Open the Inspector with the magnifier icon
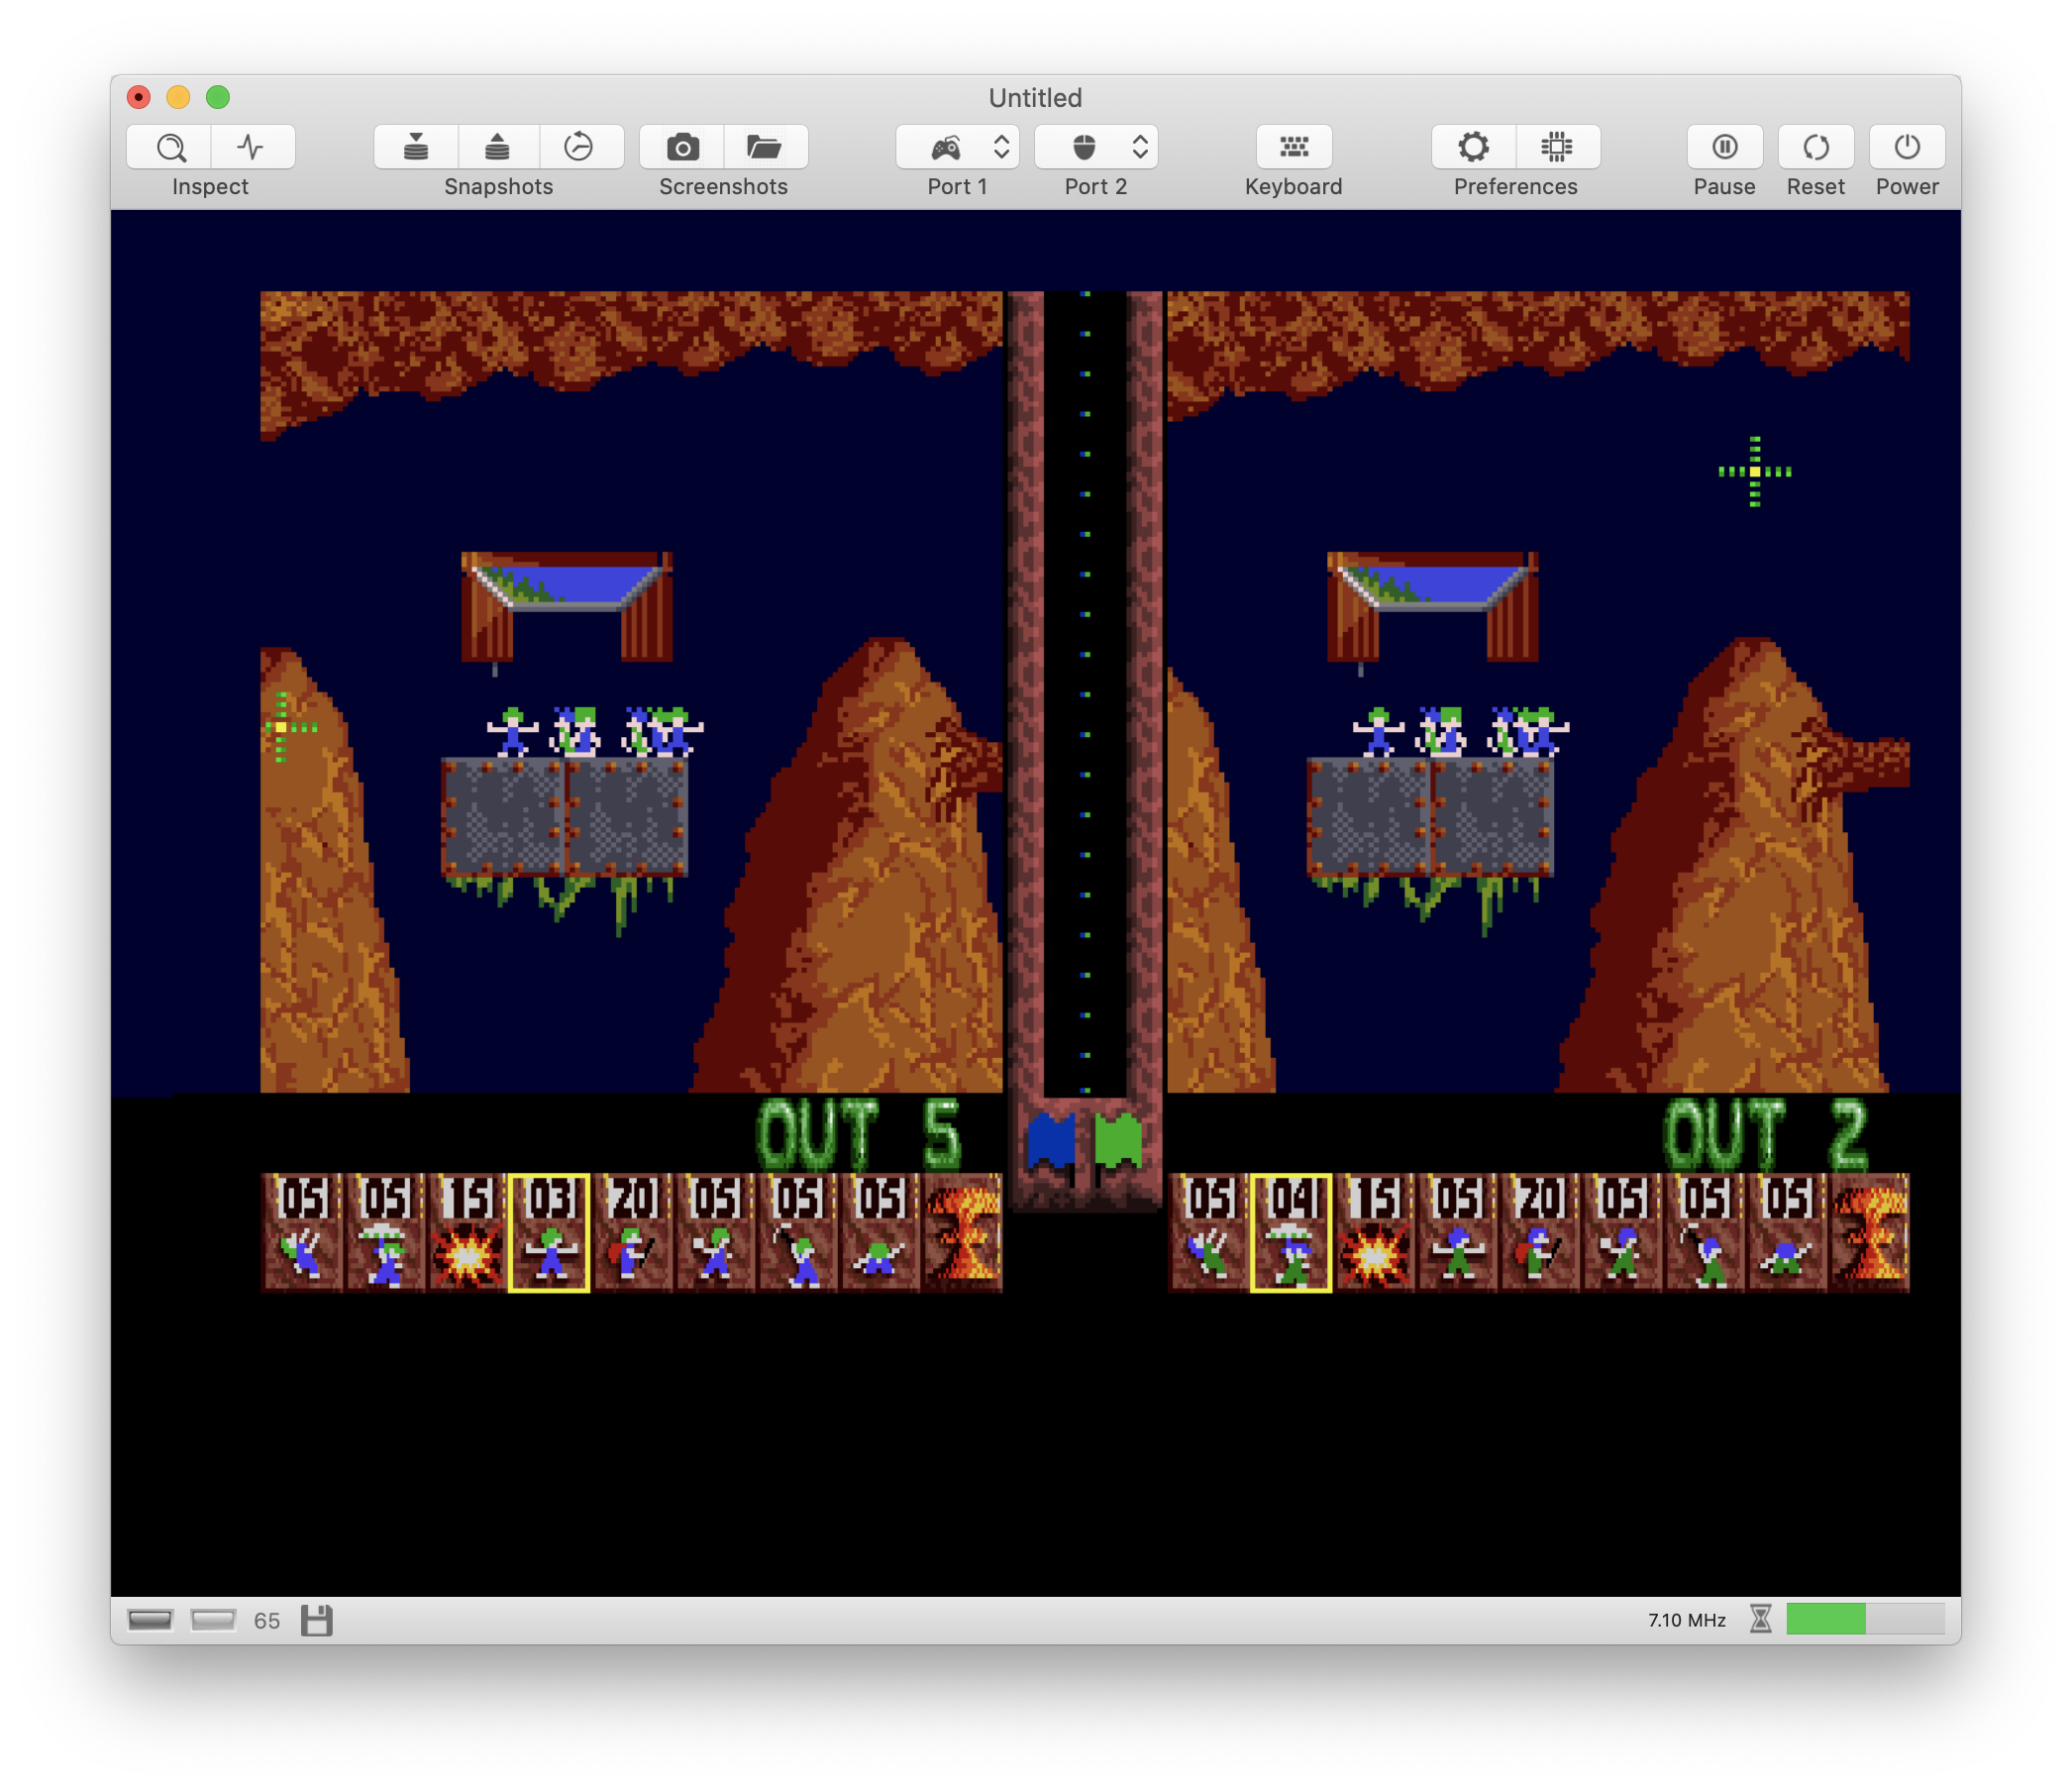 pos(170,147)
